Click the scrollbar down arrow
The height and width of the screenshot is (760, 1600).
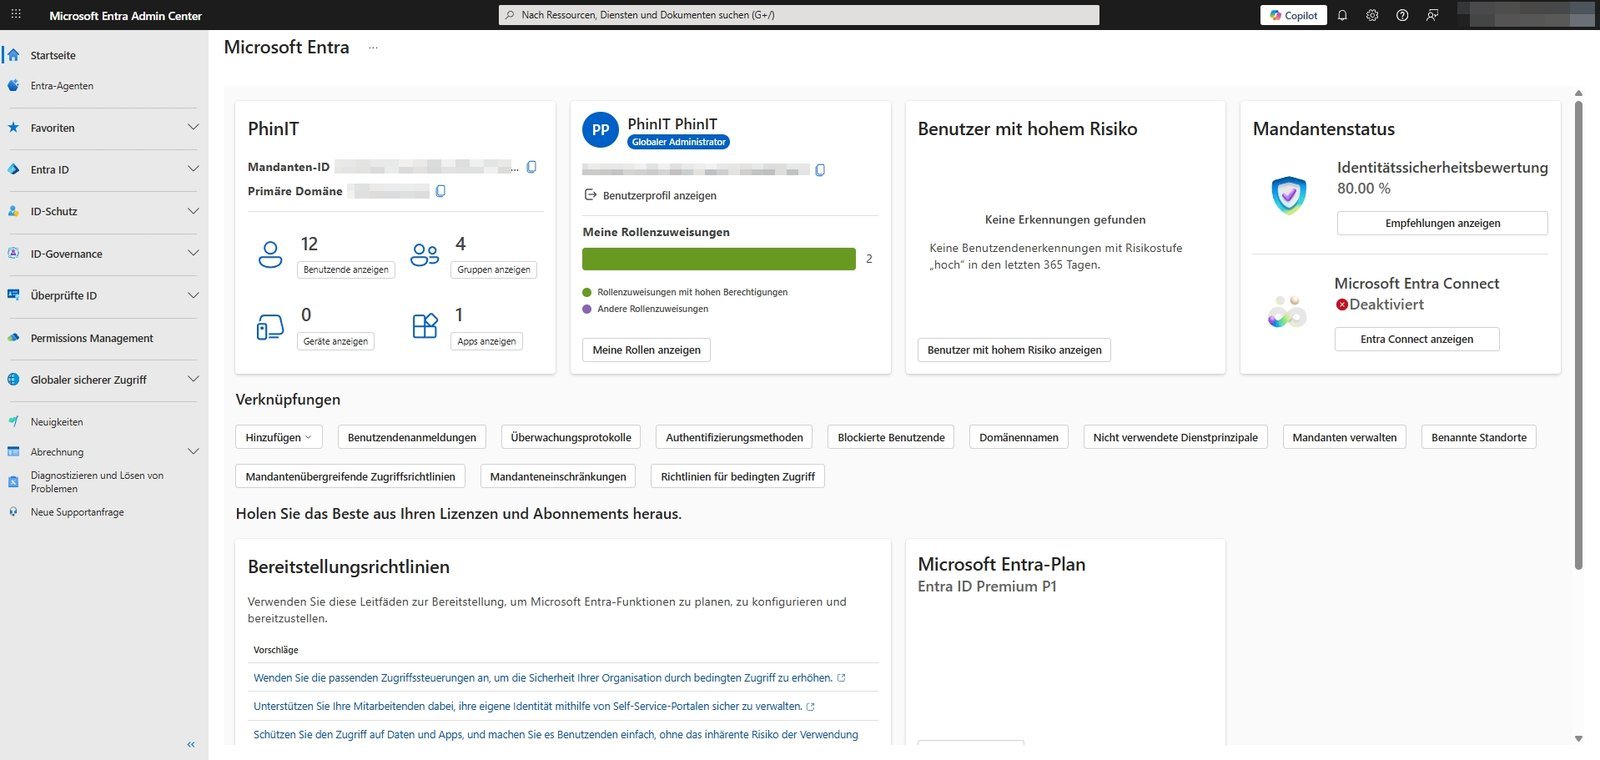click(x=1578, y=739)
